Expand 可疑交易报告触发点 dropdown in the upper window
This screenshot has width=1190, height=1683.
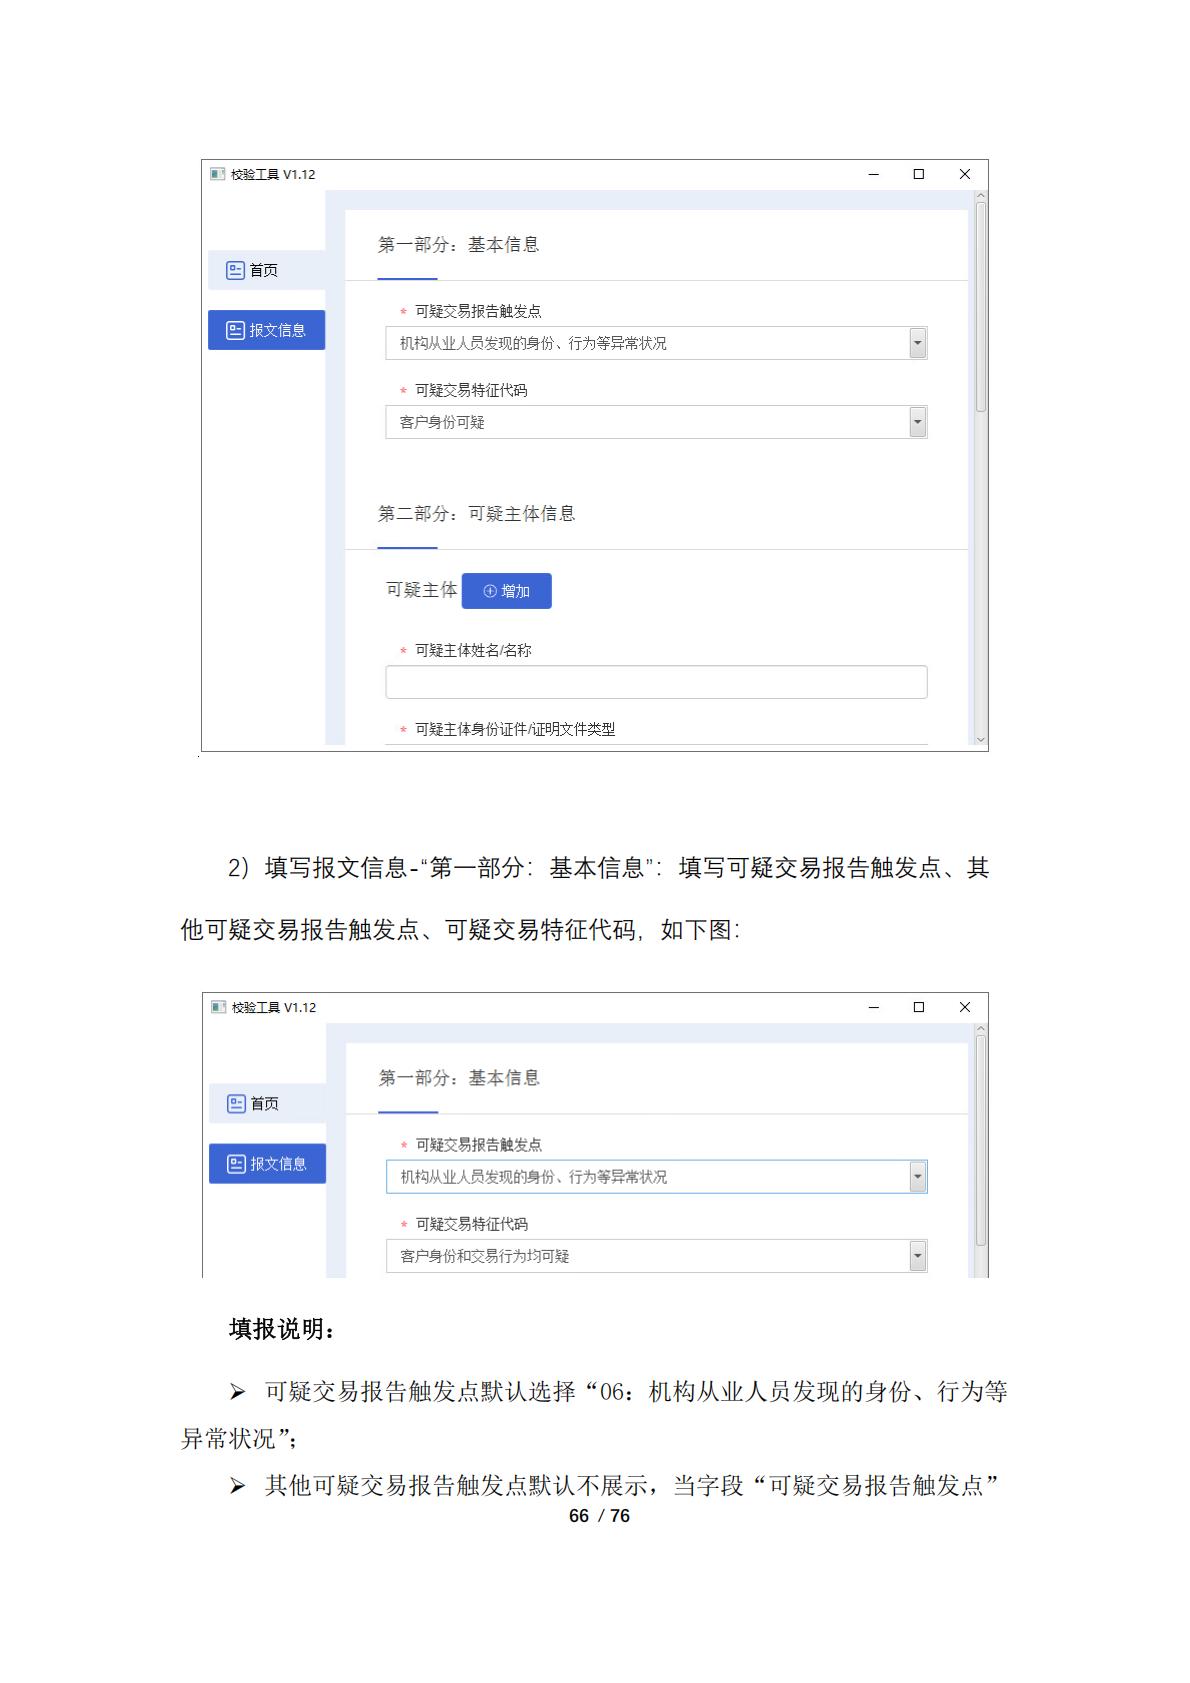coord(917,343)
